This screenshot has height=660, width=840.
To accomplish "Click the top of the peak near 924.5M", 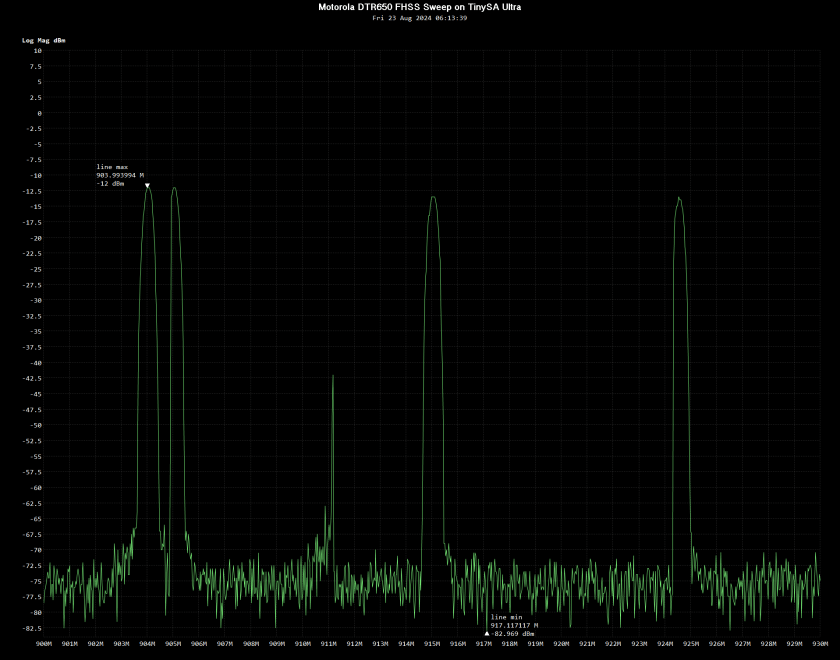I will [679, 198].
